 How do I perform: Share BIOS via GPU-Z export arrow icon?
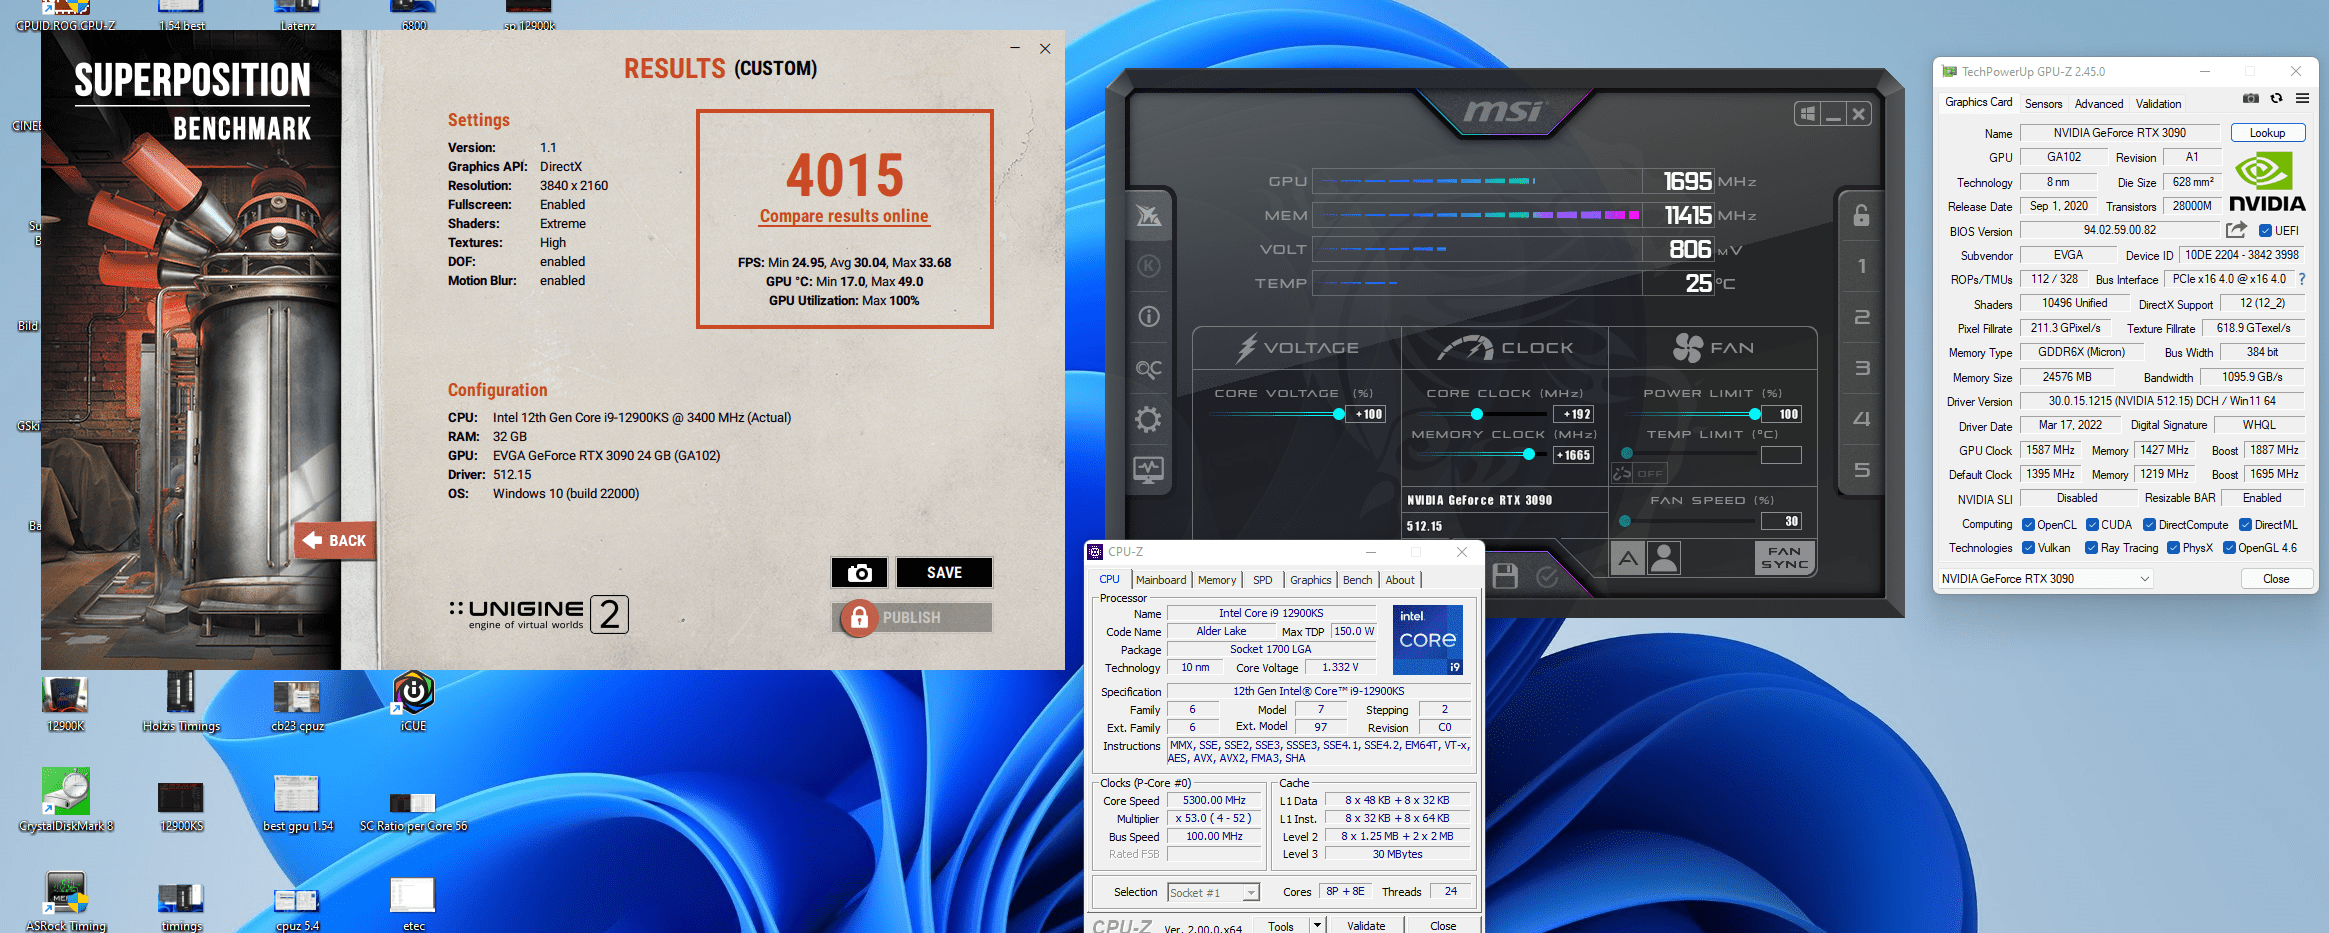pyautogui.click(x=2236, y=230)
